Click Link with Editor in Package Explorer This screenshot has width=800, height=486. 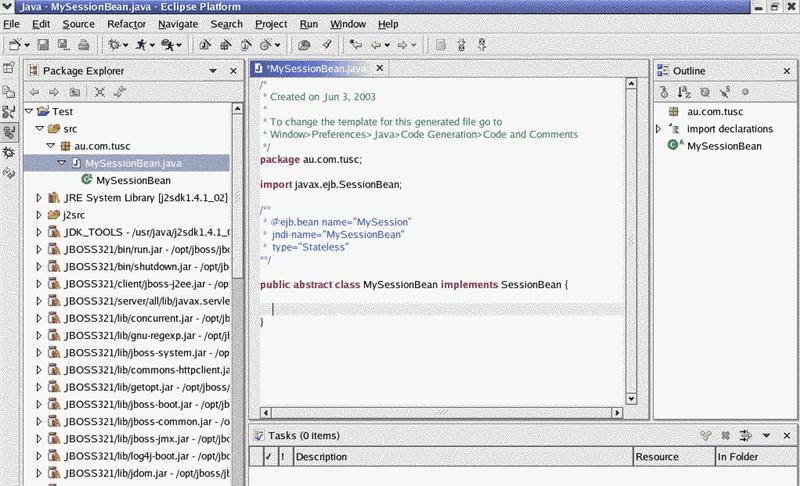click(120, 92)
